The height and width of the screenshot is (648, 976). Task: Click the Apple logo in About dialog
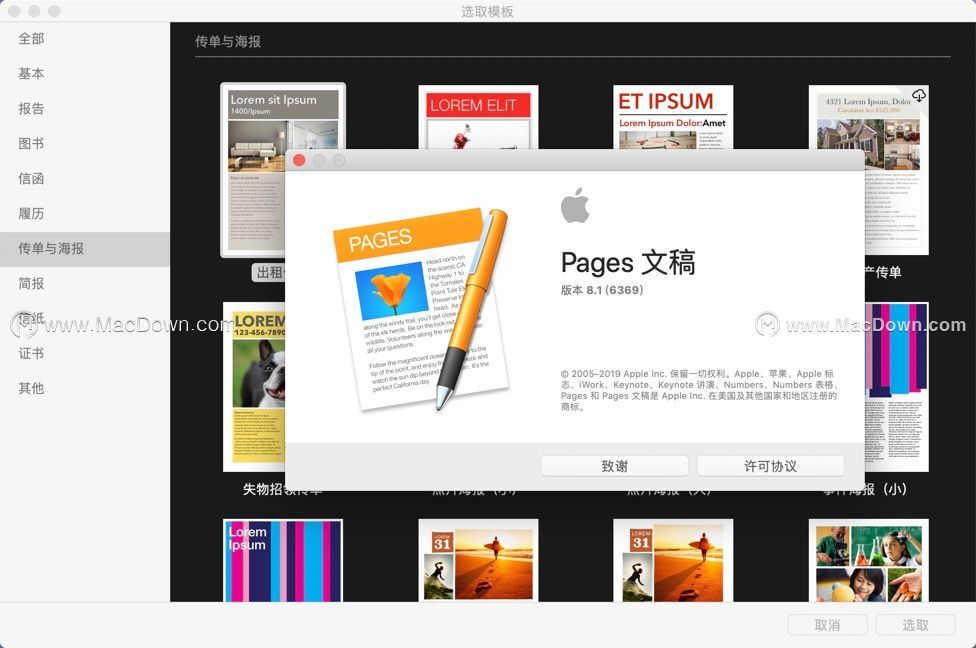point(575,205)
